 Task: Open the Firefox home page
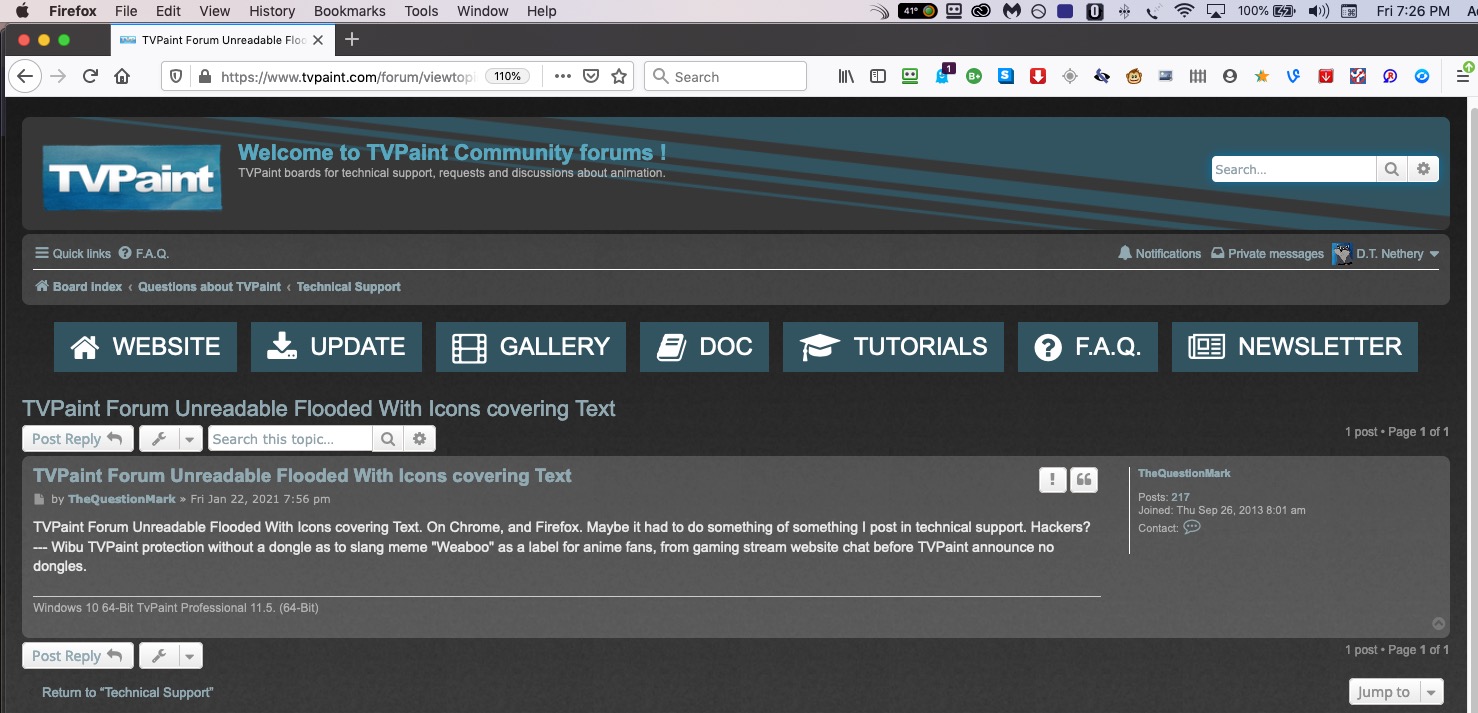point(122,77)
